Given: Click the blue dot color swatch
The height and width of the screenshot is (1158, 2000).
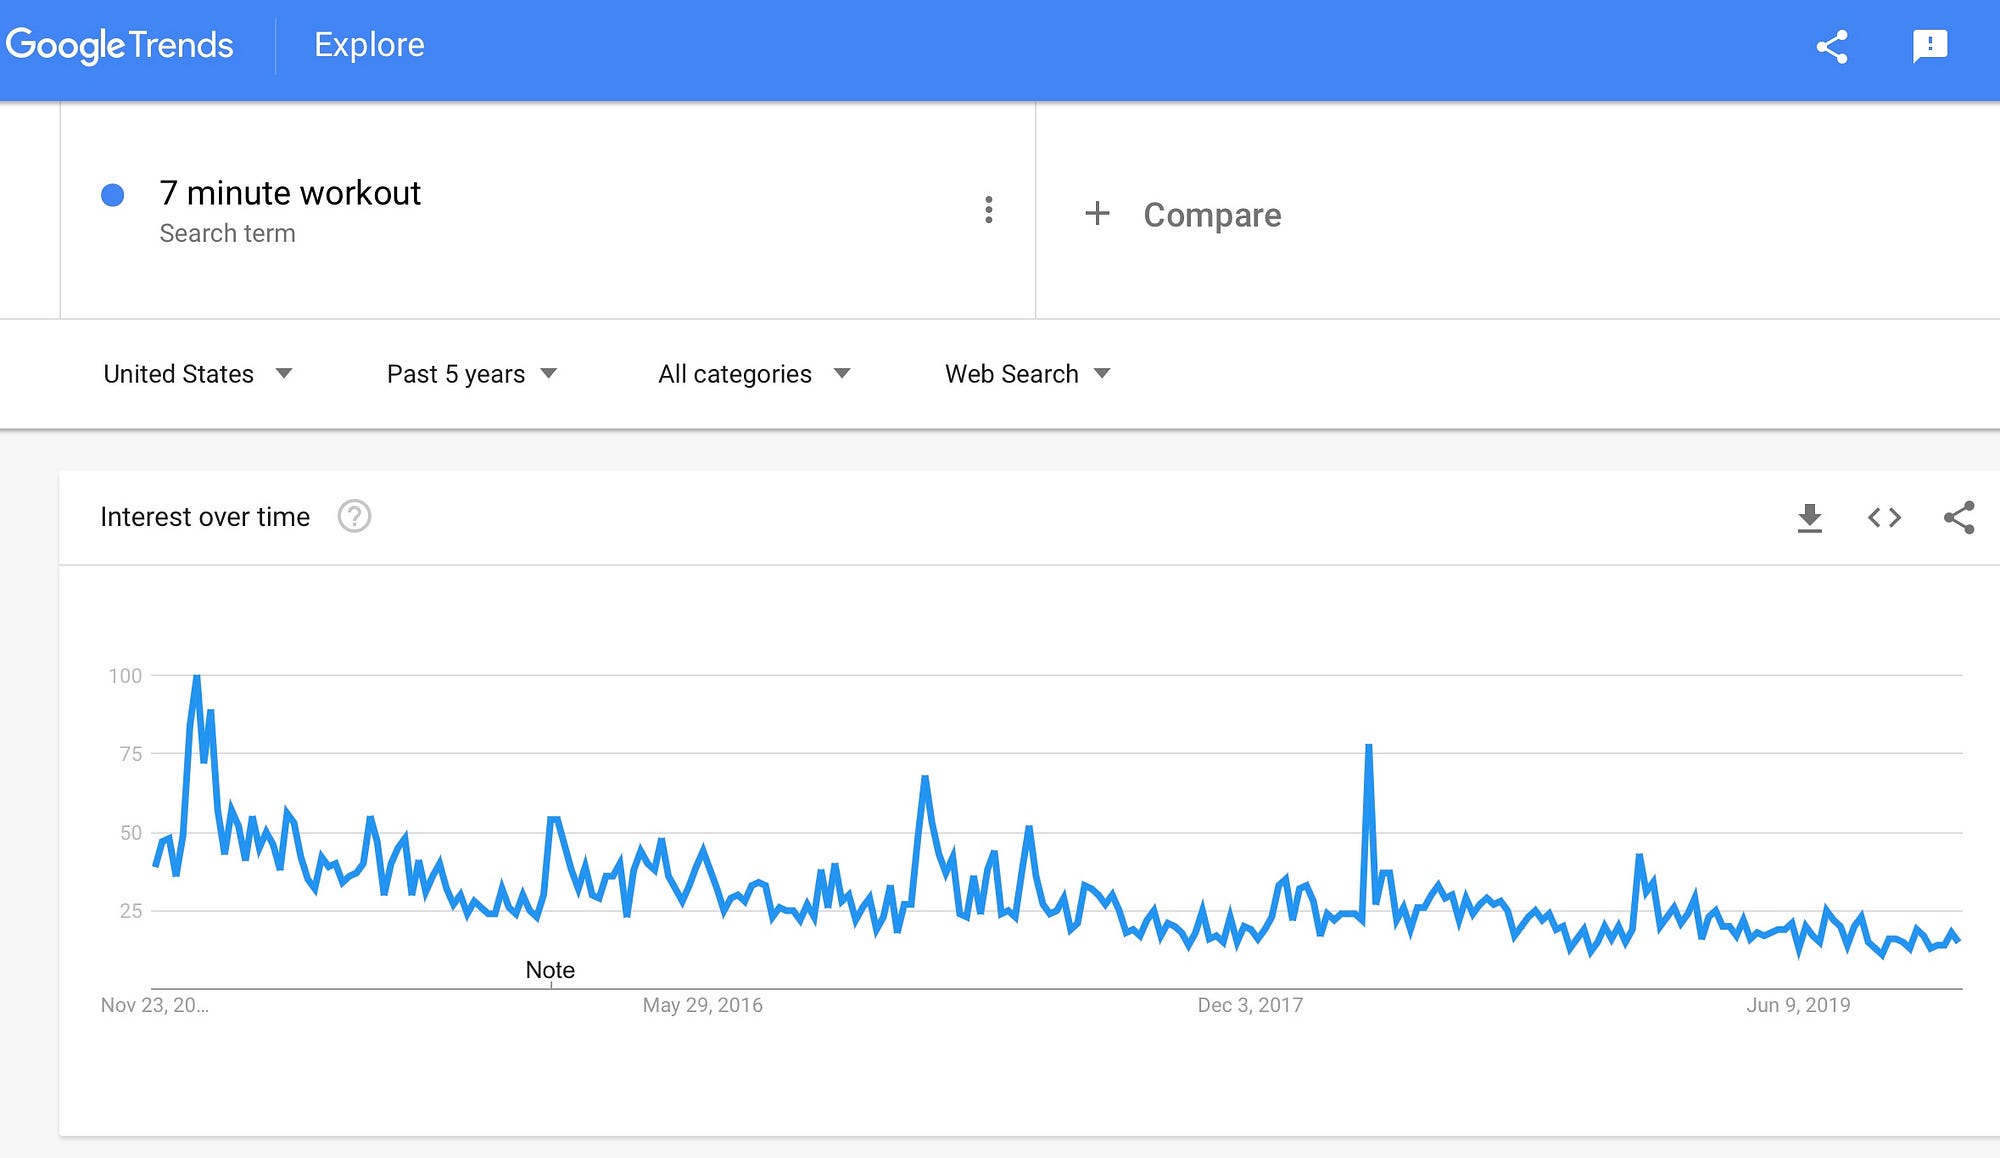Looking at the screenshot, I should [x=113, y=195].
